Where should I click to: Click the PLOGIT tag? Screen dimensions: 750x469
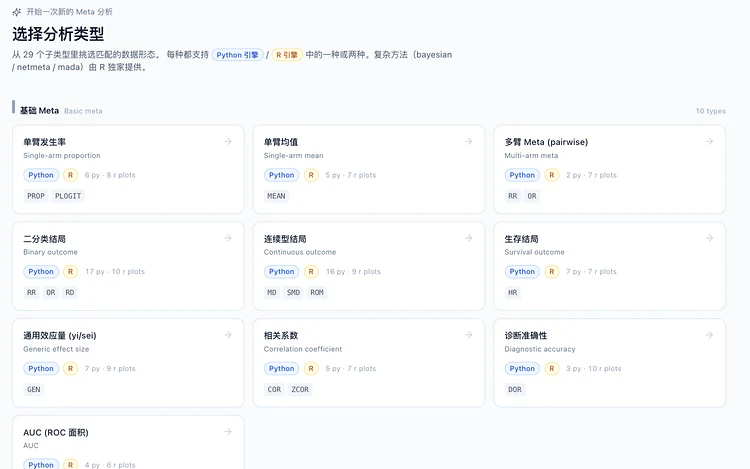click(x=68, y=196)
